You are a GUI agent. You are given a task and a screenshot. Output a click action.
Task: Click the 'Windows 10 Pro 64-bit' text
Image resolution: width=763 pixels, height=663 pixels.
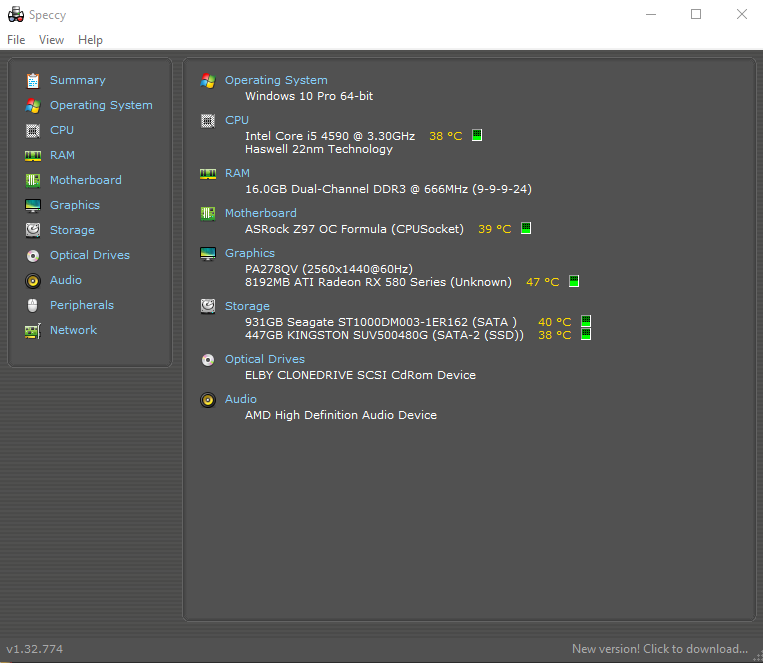click(309, 96)
